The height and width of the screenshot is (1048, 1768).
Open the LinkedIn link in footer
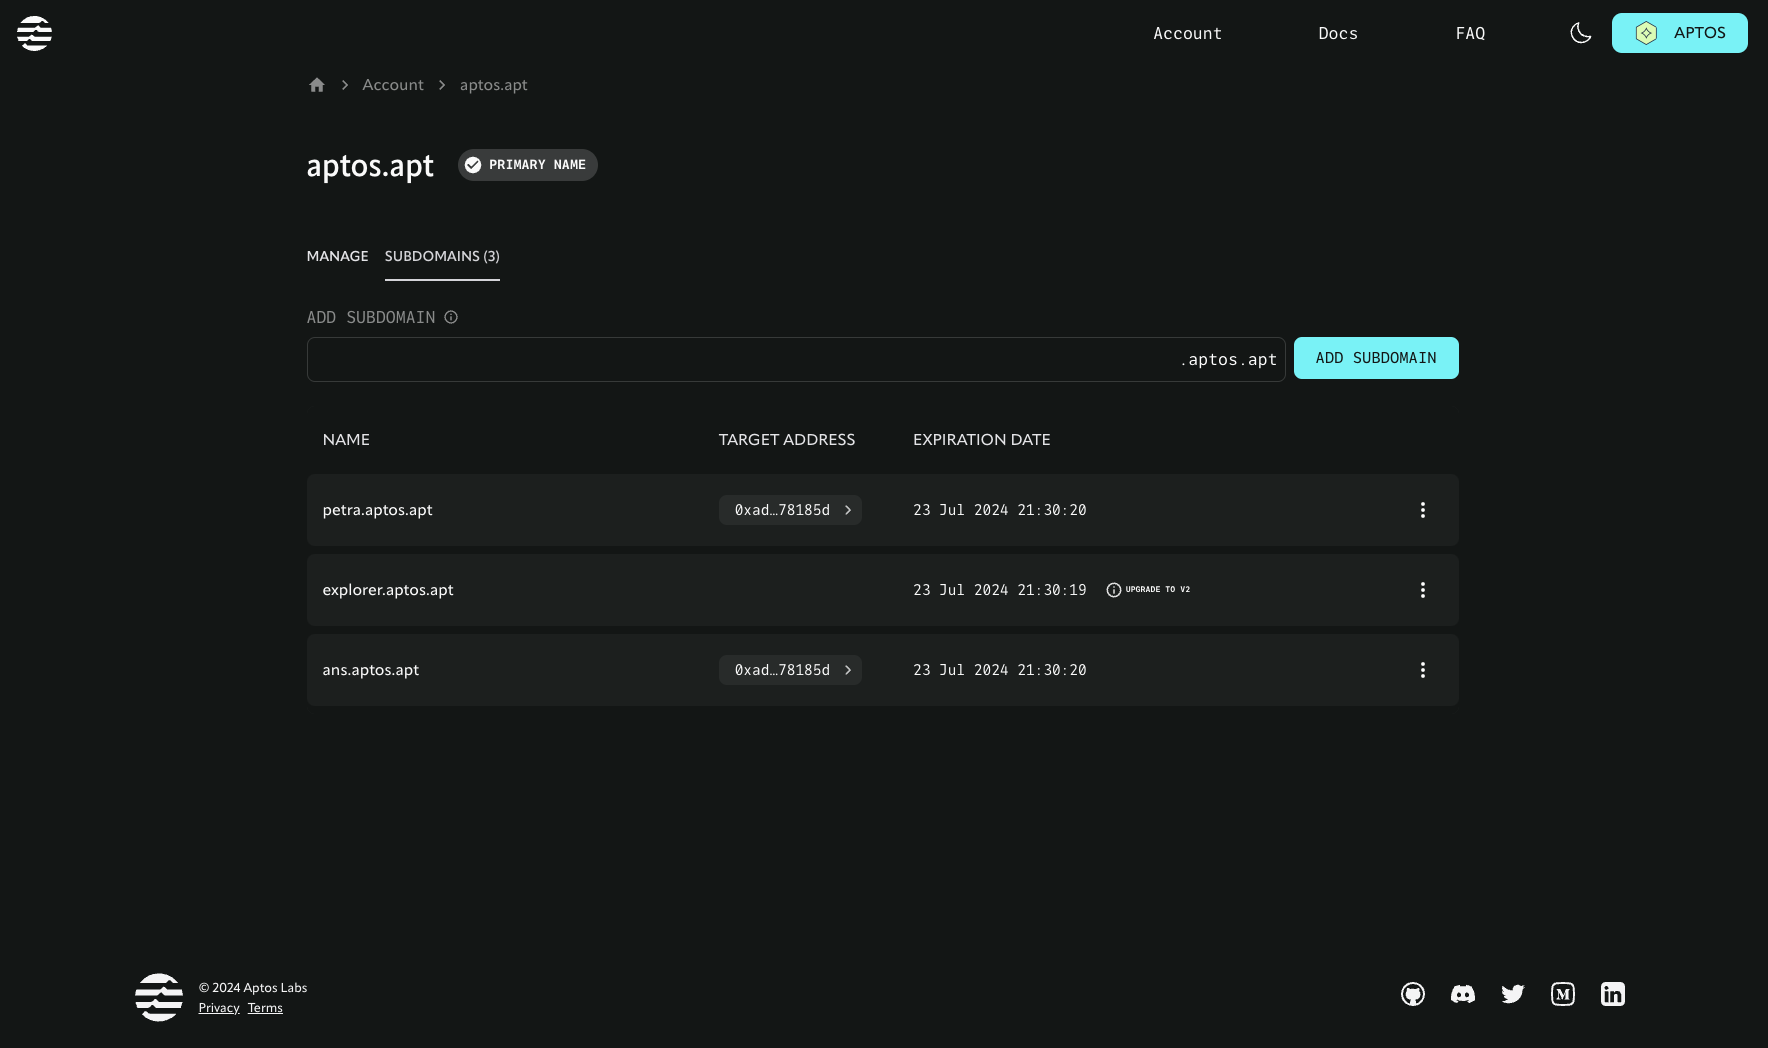pos(1612,994)
